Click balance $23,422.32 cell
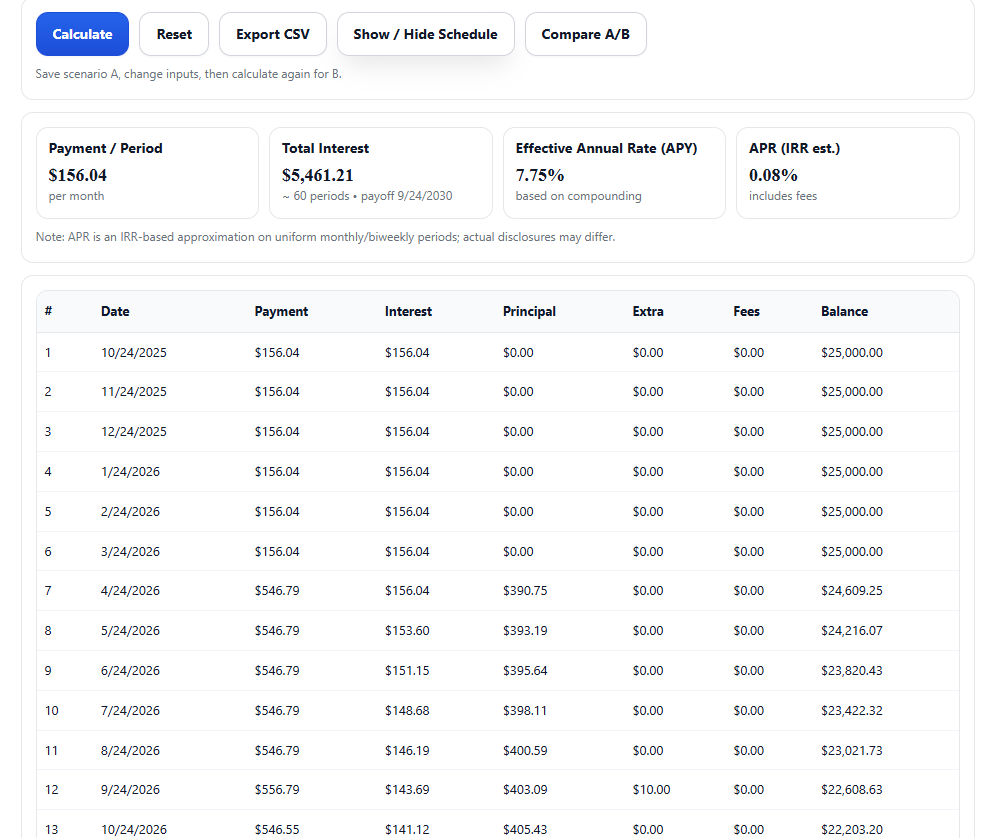993x838 pixels. 852,710
